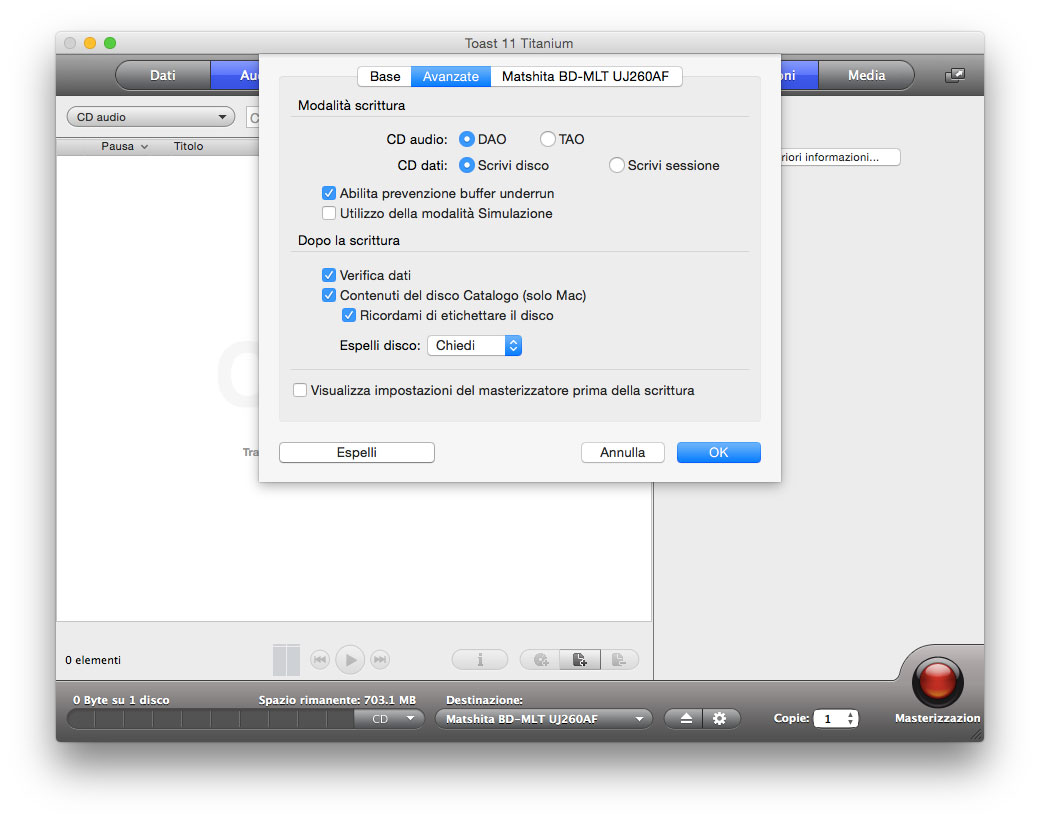1040x822 pixels.
Task: Click the remove file icon
Action: 619,659
